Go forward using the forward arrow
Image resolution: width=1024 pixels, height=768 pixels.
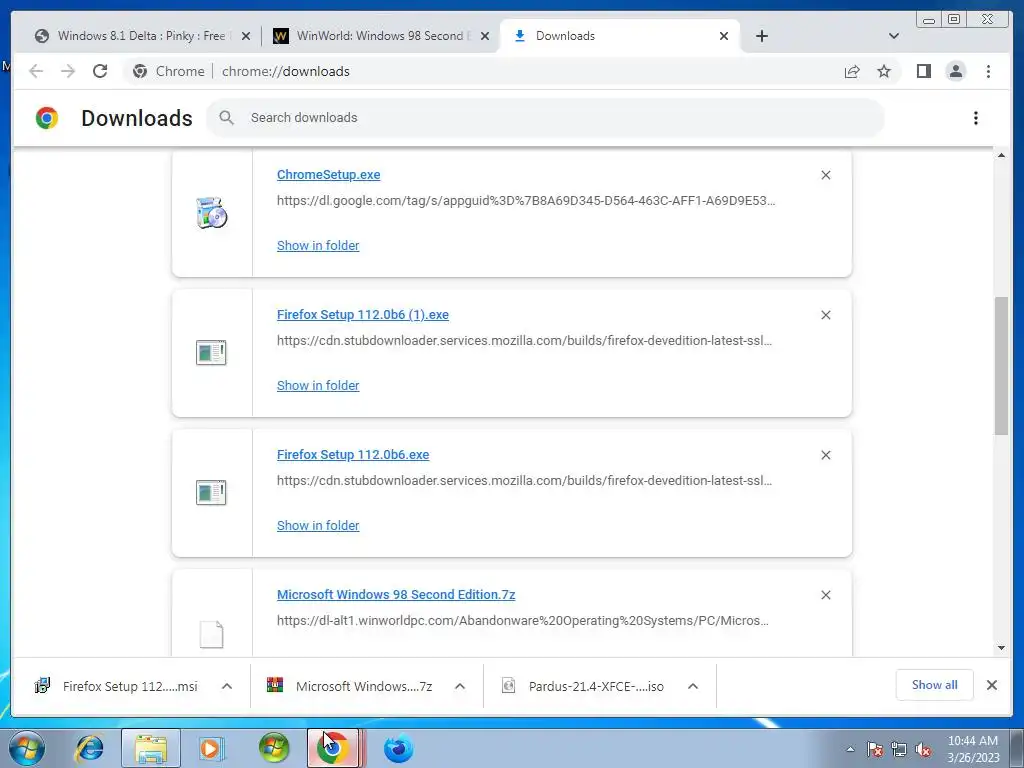click(x=68, y=71)
